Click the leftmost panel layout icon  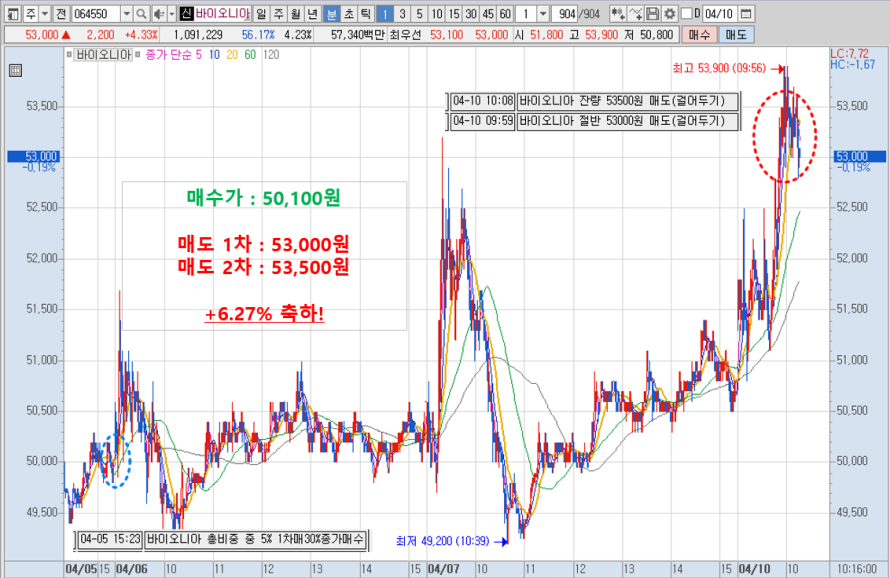click(x=12, y=14)
